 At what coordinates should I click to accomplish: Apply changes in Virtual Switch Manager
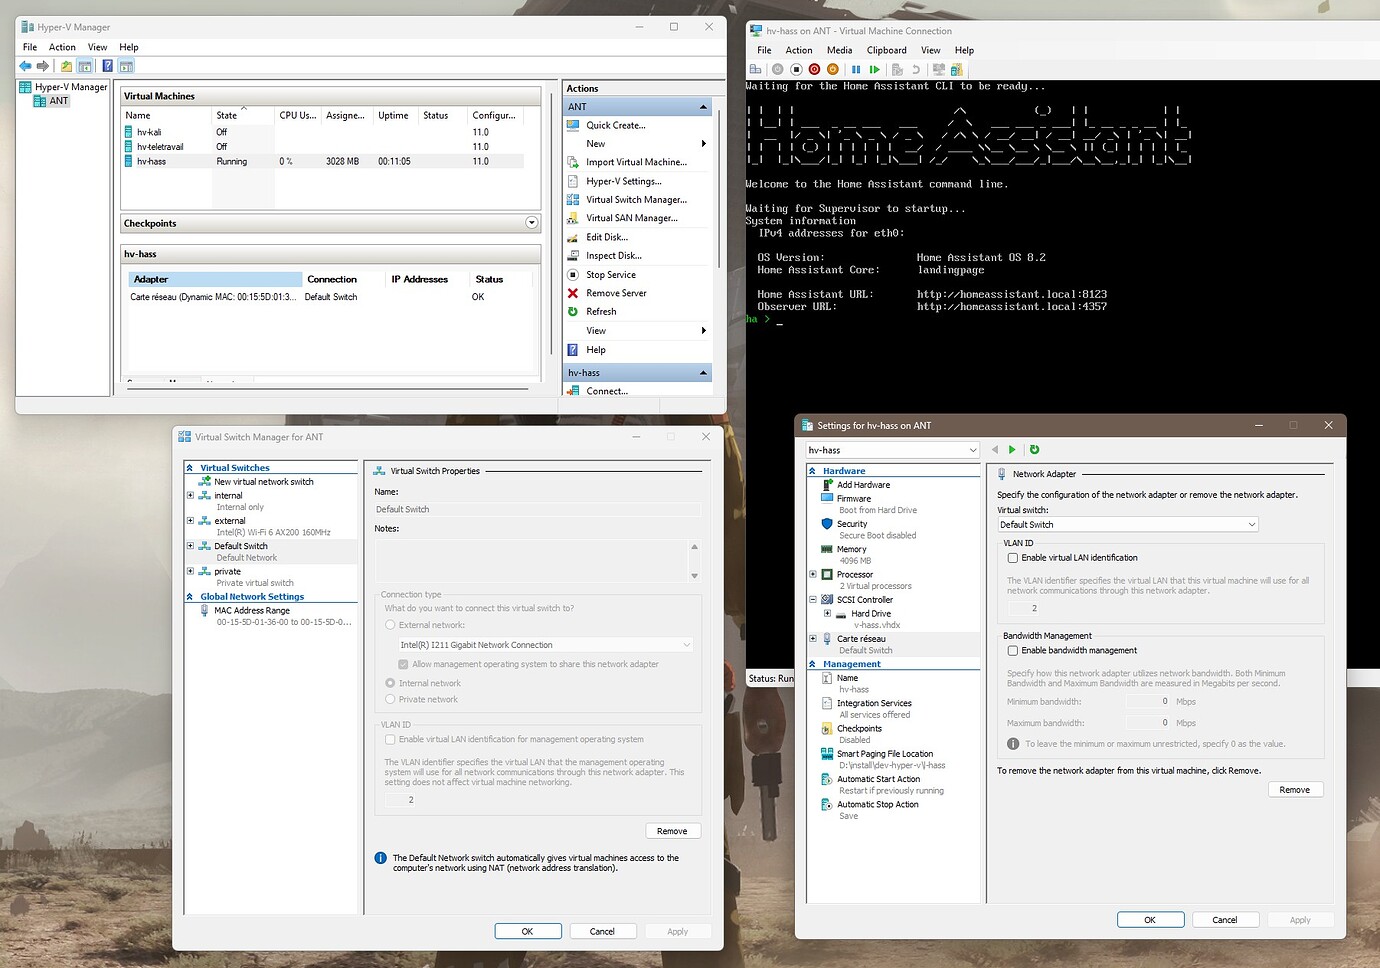(x=678, y=930)
